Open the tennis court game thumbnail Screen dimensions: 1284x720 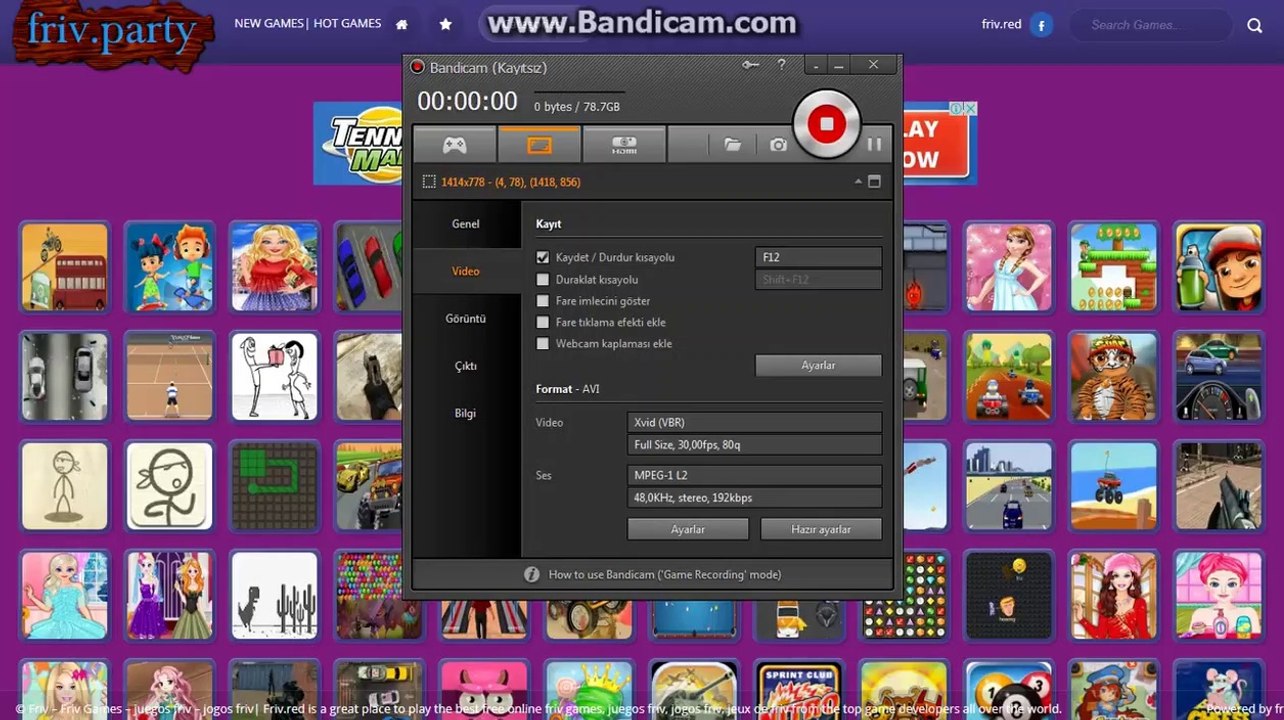[x=169, y=376]
